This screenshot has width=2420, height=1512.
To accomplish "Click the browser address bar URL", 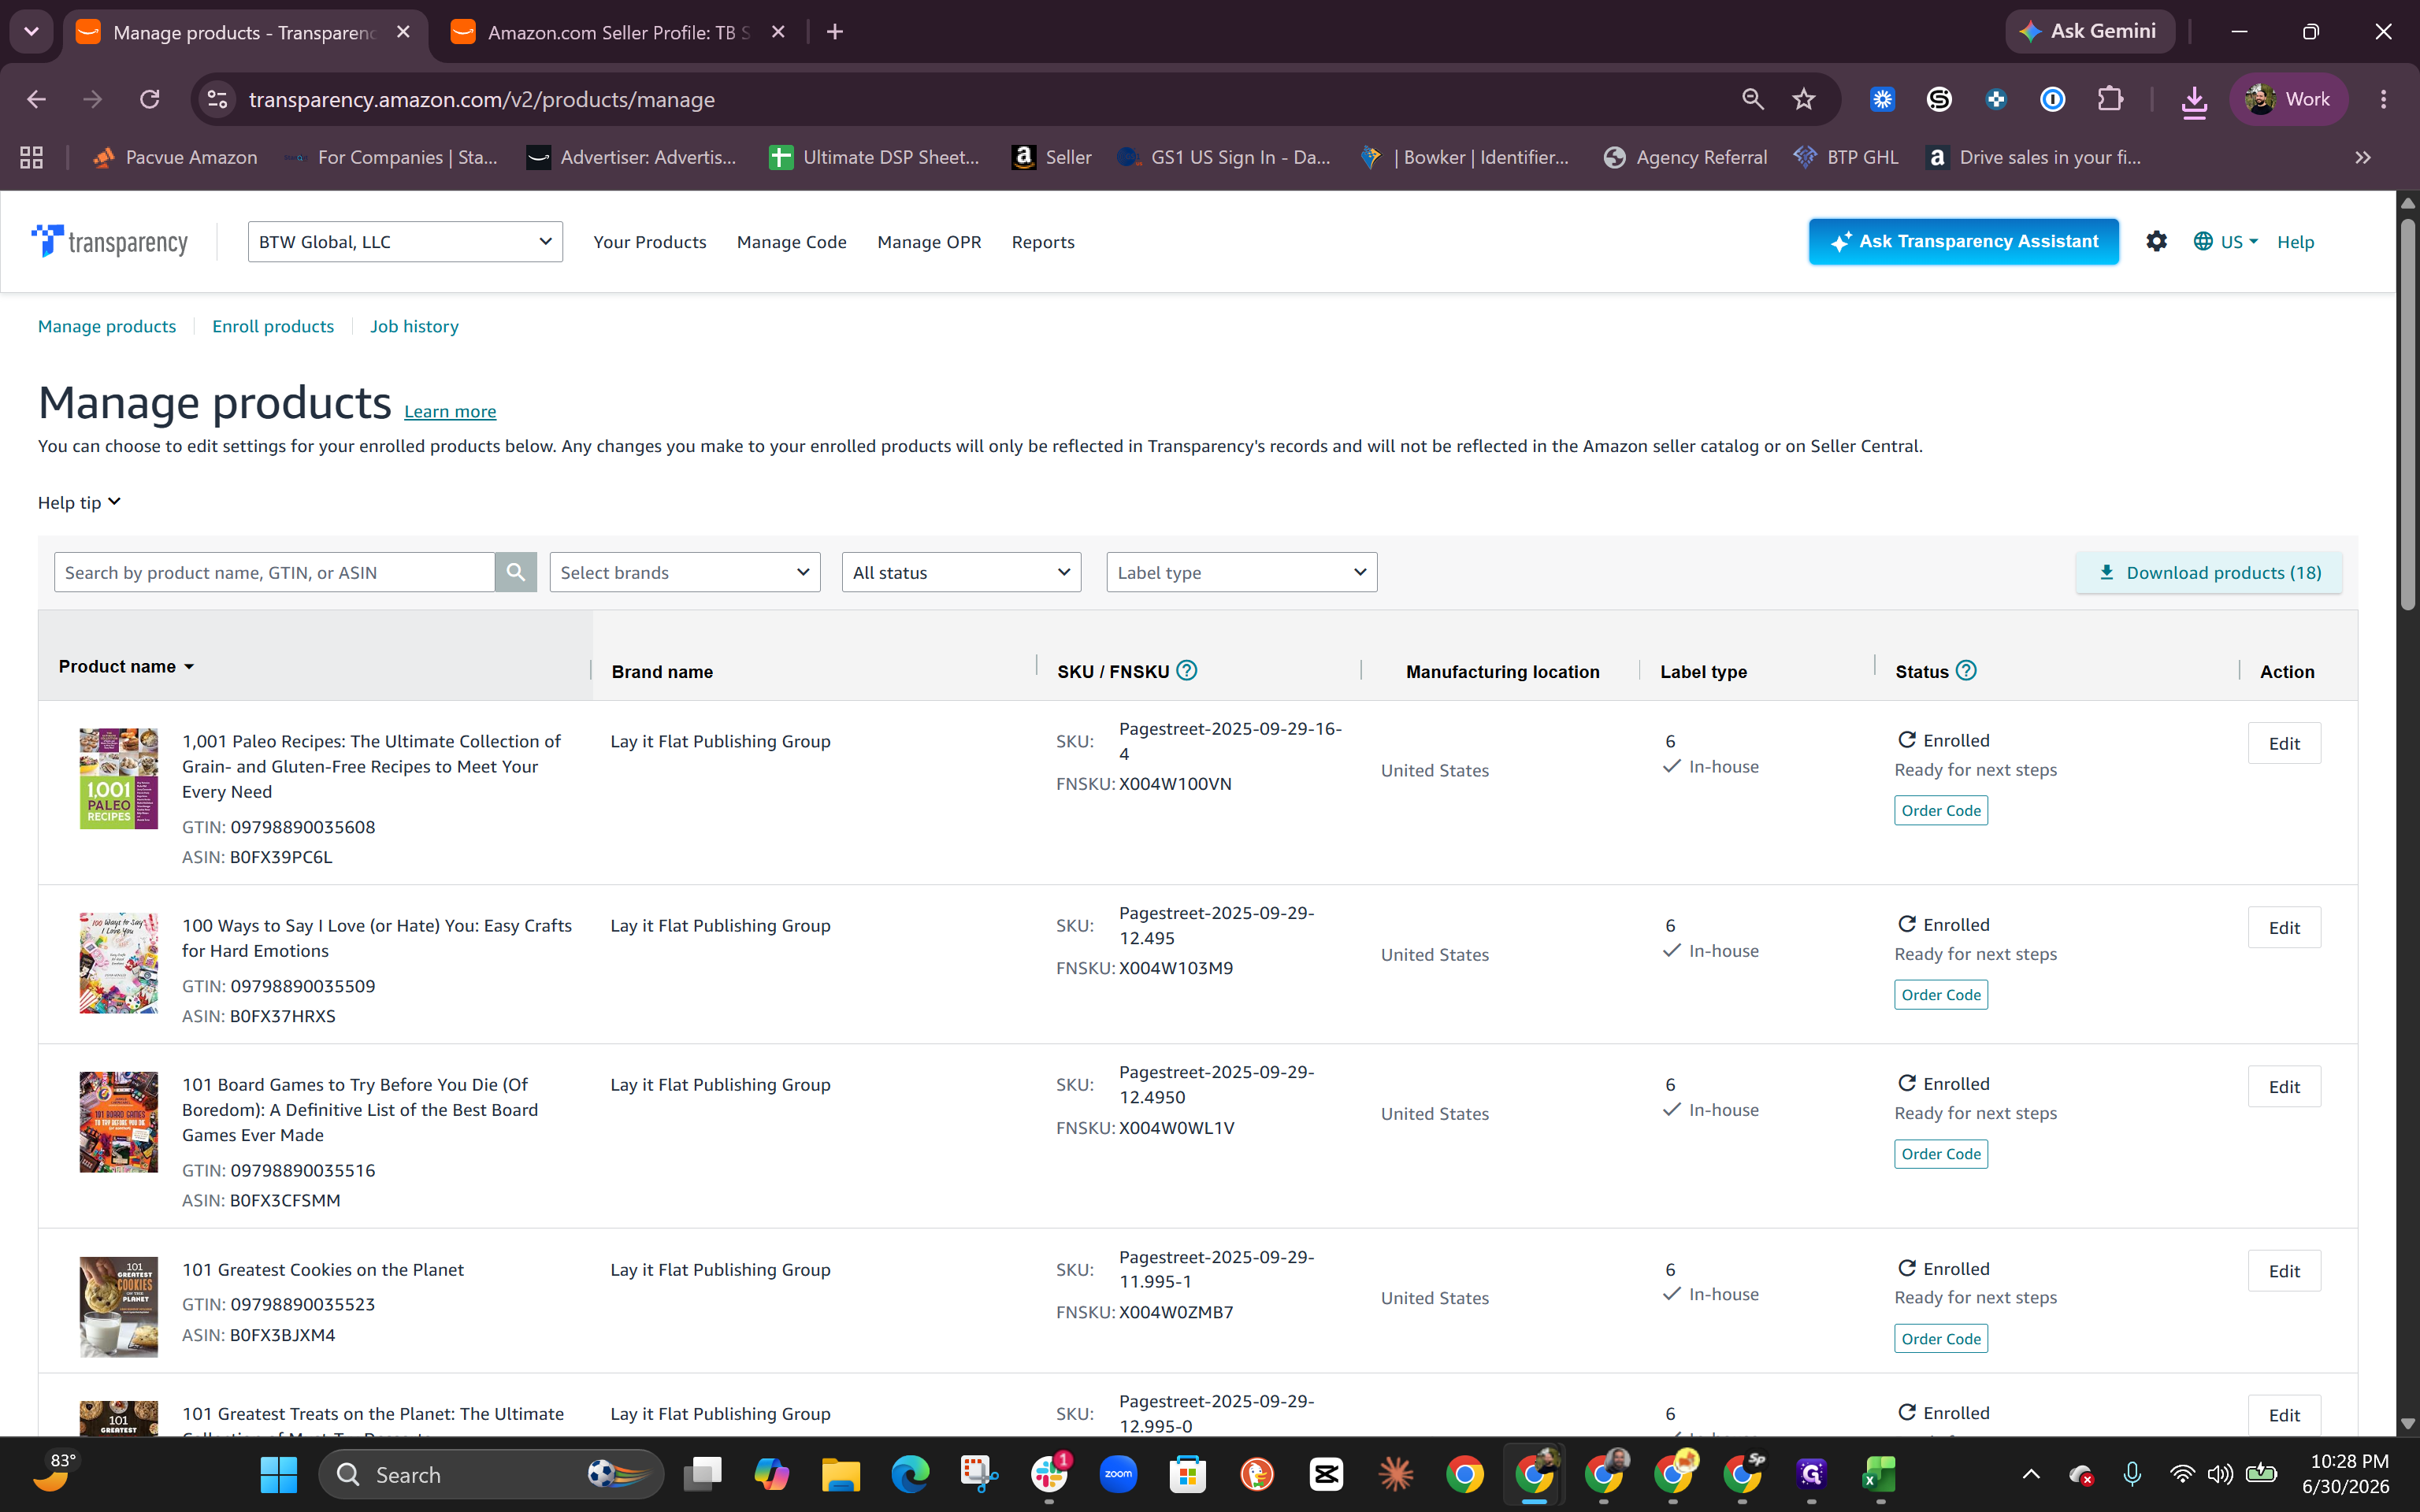I will coord(482,99).
